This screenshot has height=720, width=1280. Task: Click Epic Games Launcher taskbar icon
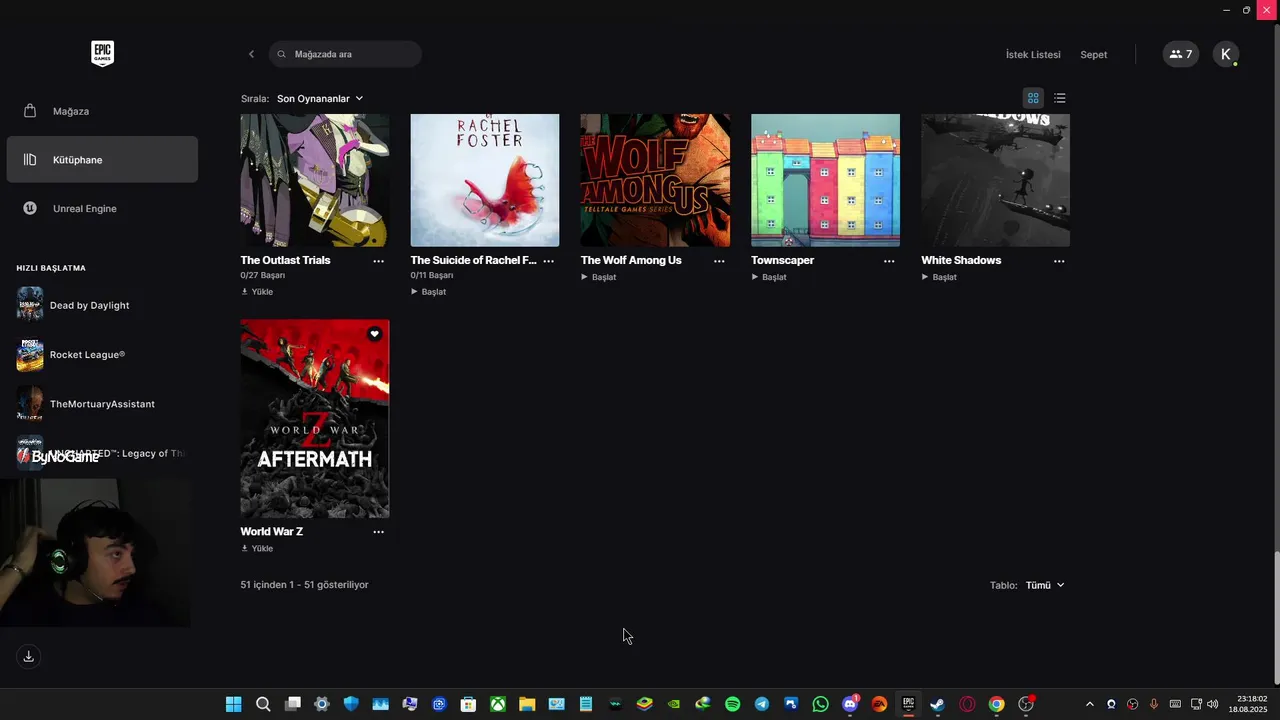(909, 704)
